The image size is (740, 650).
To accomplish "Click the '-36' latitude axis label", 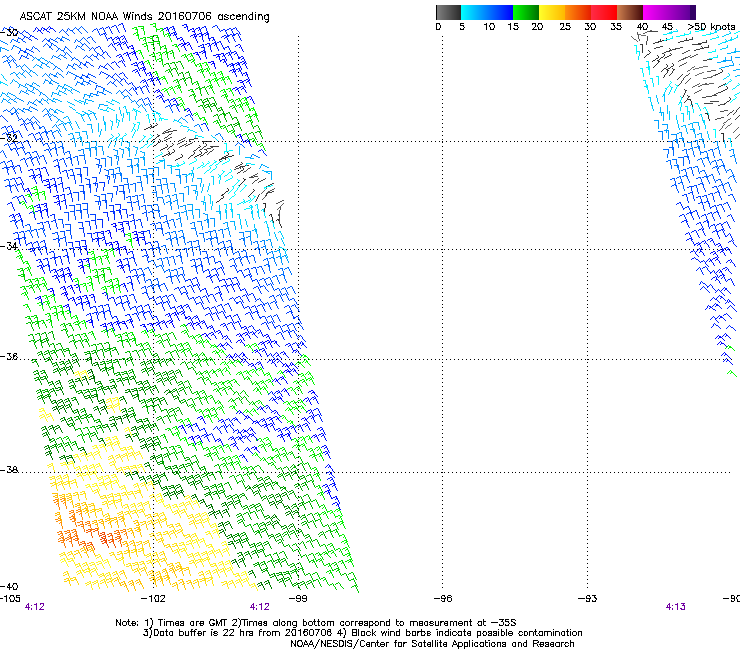I will coord(9,356).
